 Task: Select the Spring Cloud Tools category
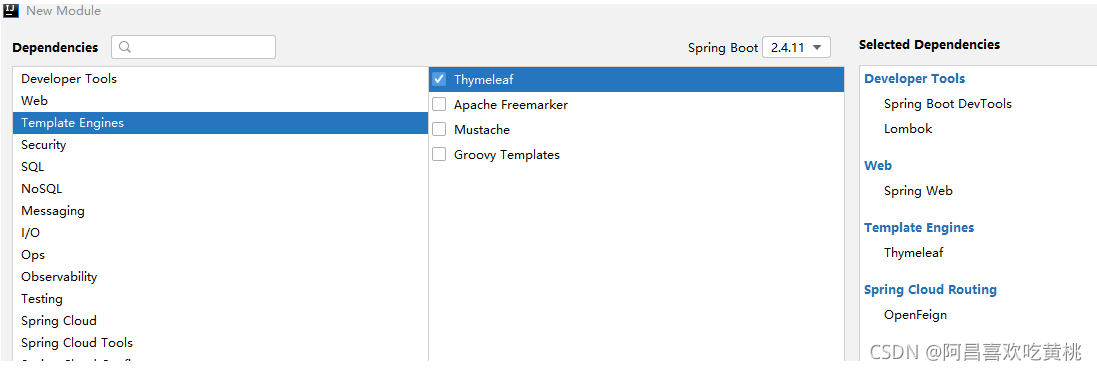point(220,343)
